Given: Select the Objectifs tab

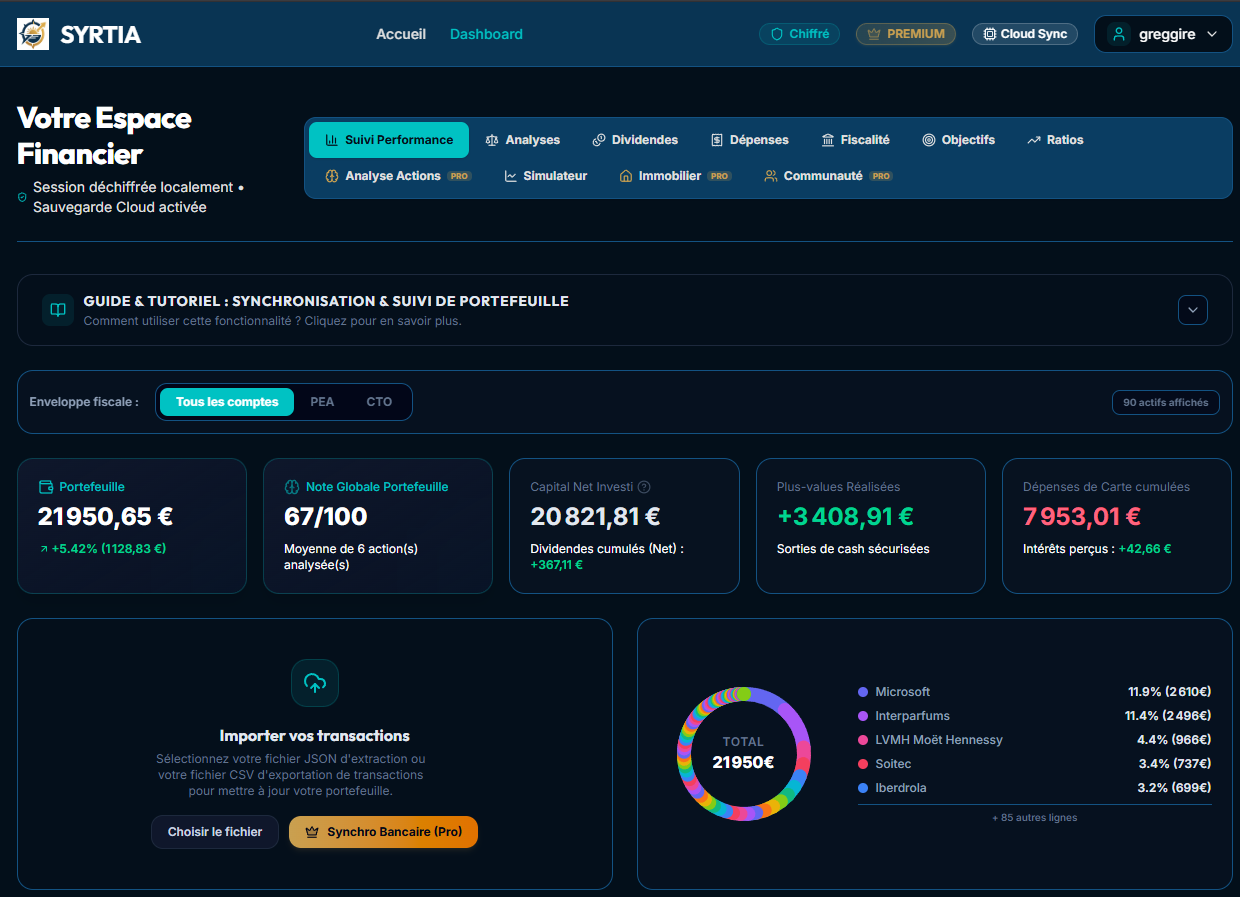Looking at the screenshot, I should [x=958, y=140].
